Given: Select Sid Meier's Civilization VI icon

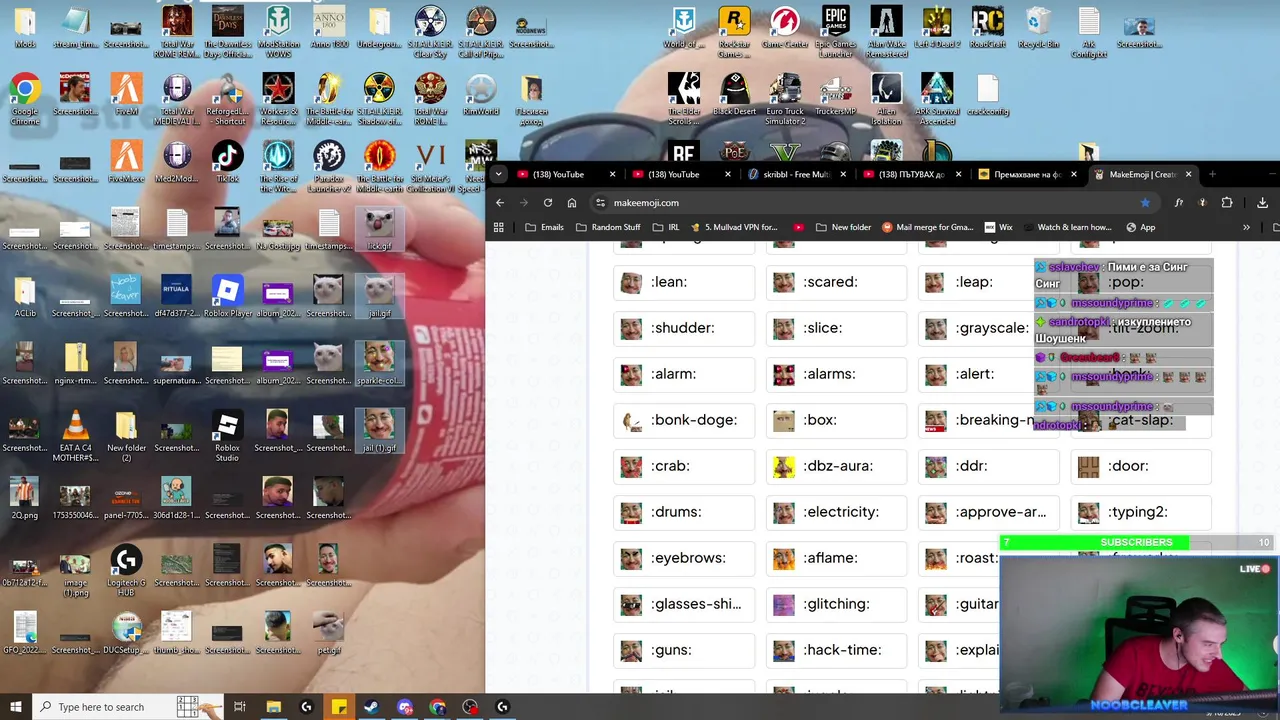Looking at the screenshot, I should [x=430, y=166].
